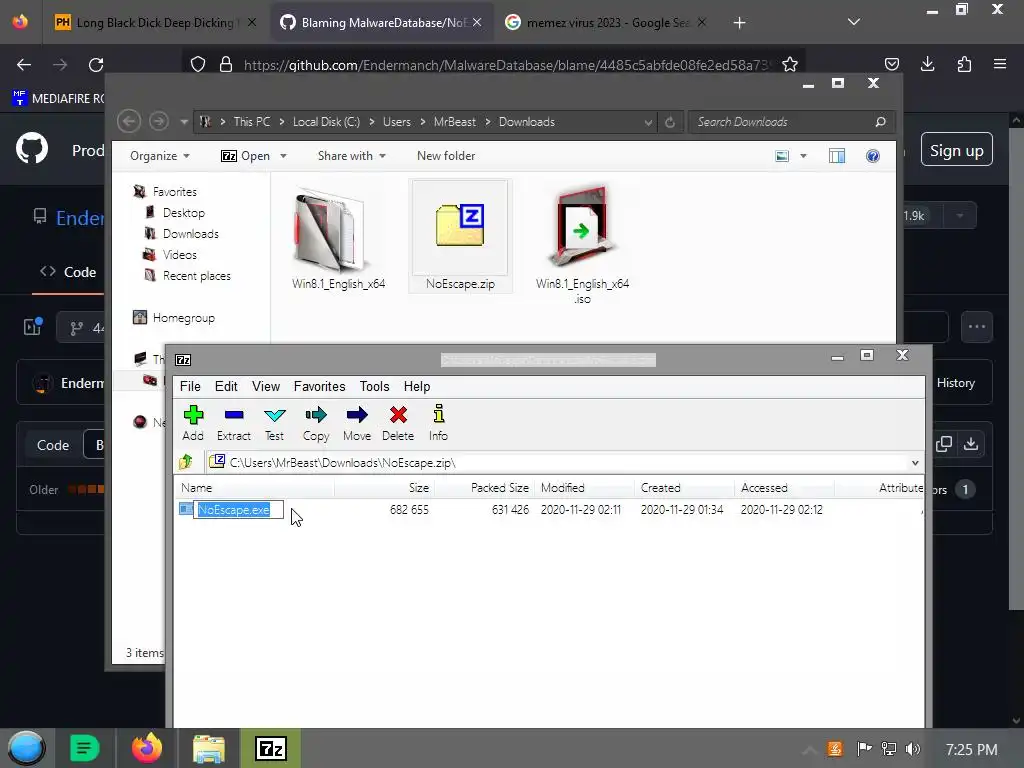
Task: Open File Explorer from the taskbar
Action: coord(209,748)
